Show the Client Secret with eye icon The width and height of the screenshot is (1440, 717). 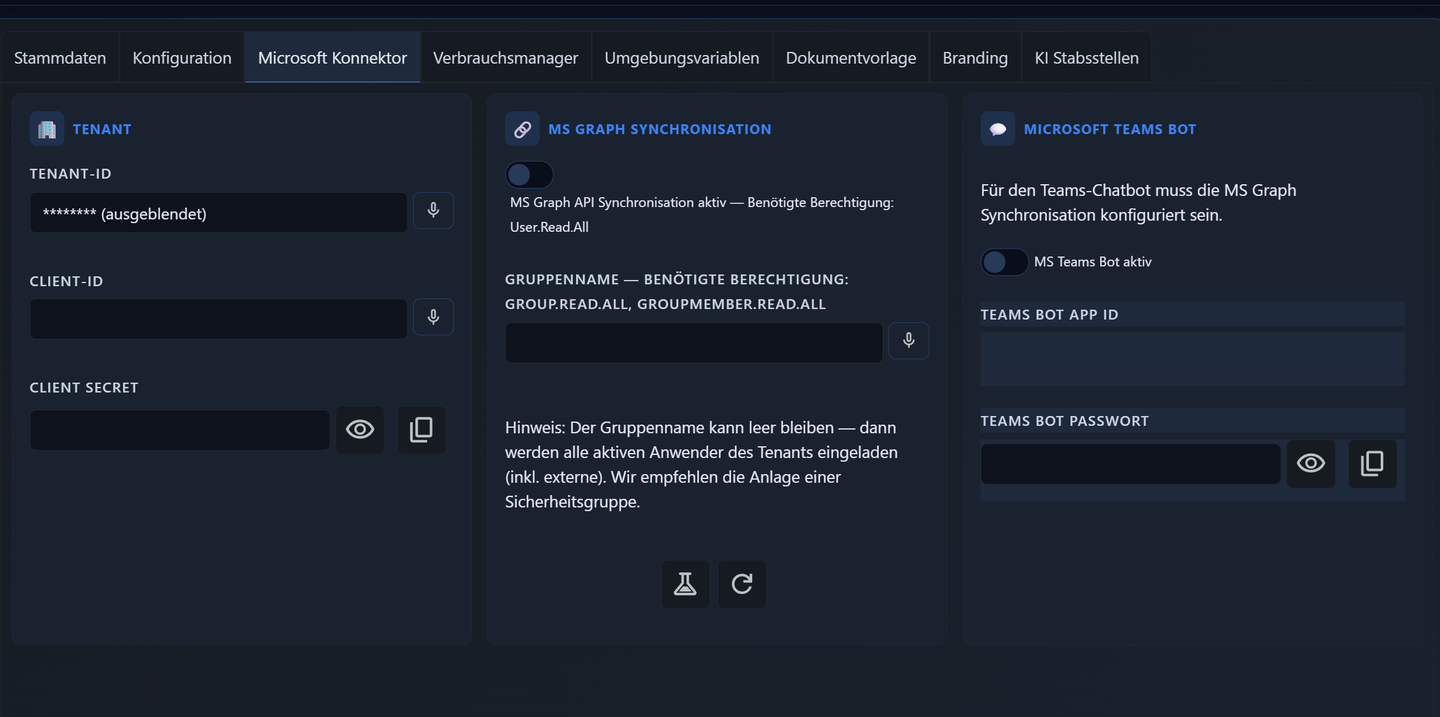(x=360, y=430)
